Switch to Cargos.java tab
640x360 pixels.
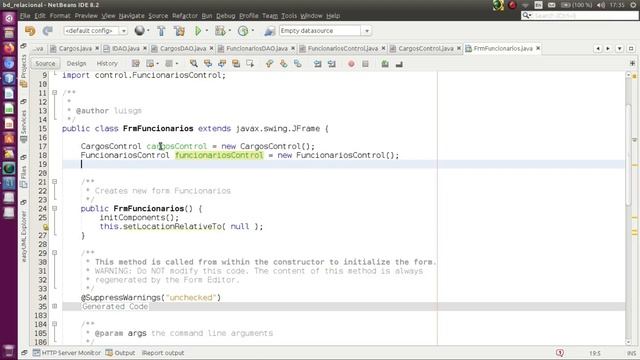(75, 49)
